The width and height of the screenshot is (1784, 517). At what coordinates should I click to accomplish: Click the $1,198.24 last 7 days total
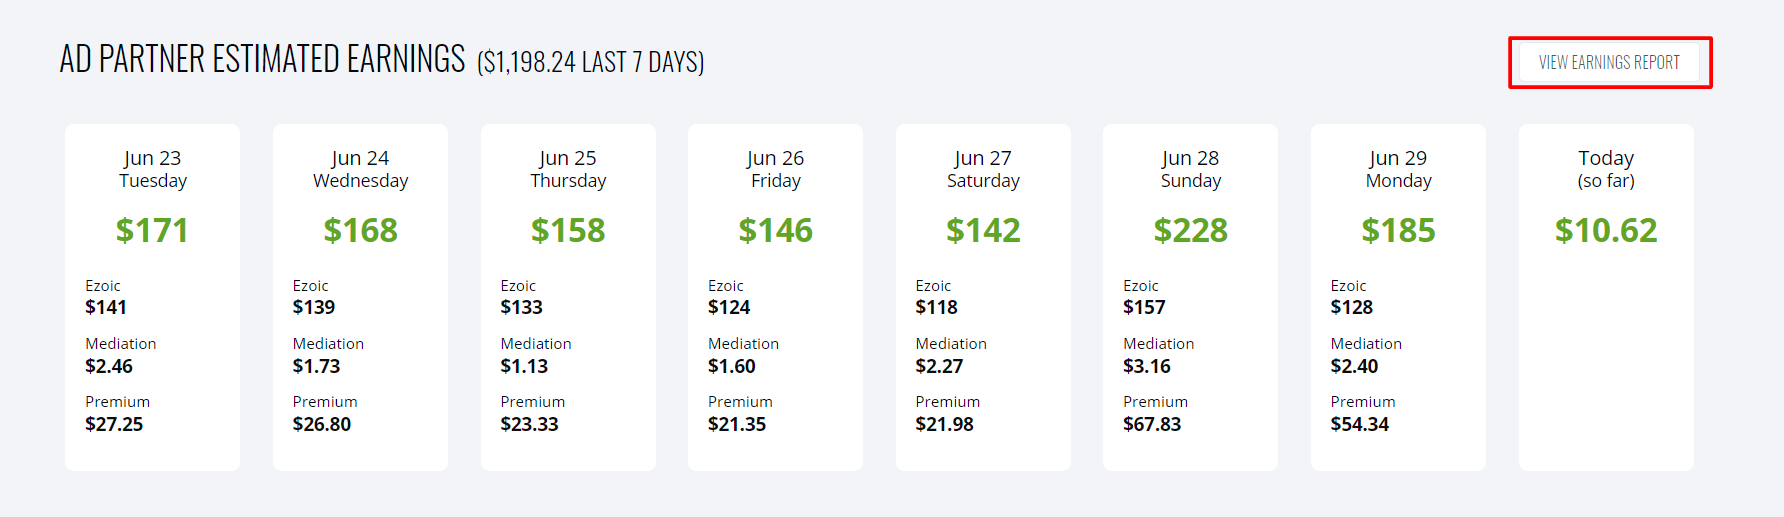[x=590, y=63]
